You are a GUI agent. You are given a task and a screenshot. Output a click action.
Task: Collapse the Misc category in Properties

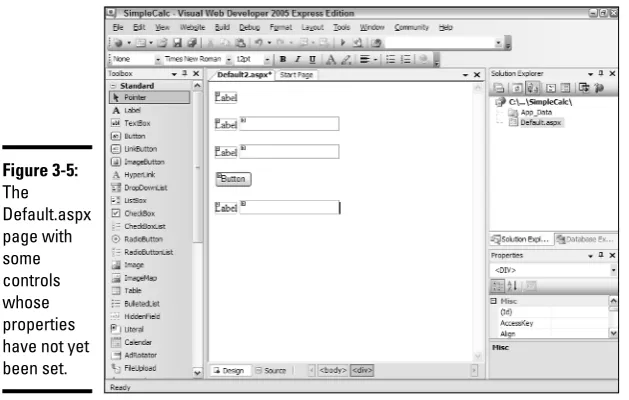coord(494,301)
